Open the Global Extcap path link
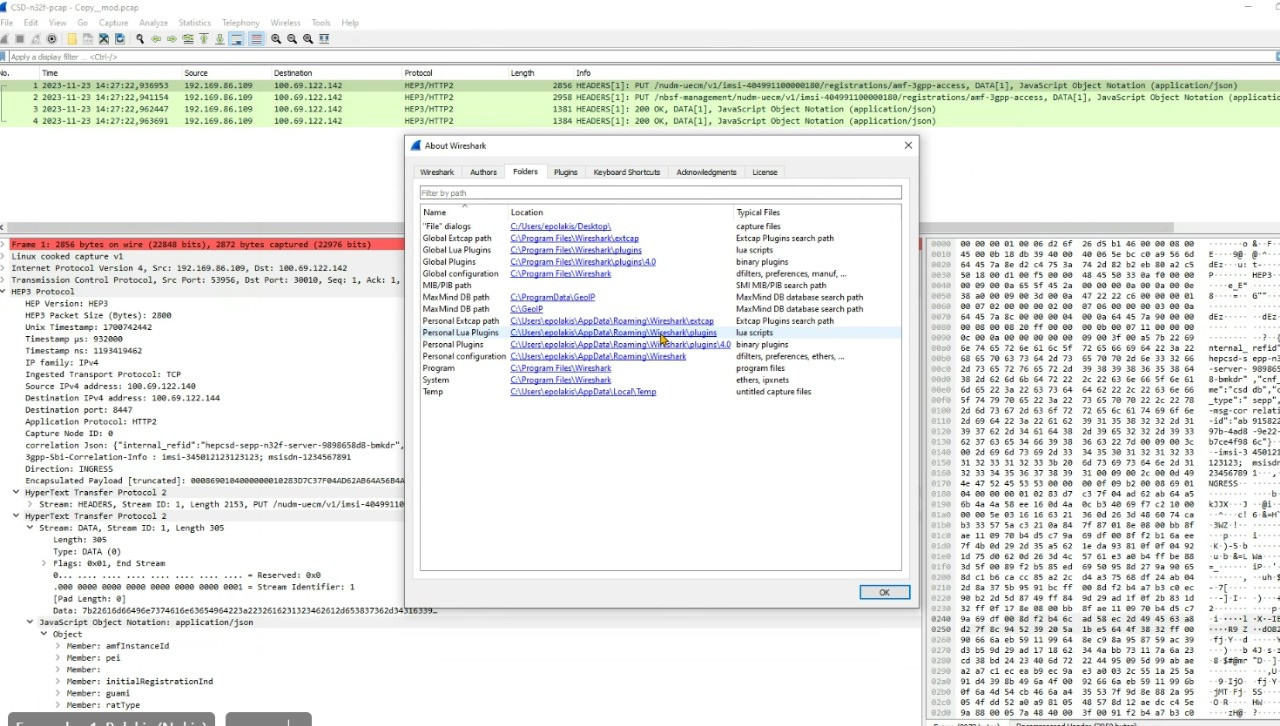Viewport: 1280px width, 726px height. (574, 238)
